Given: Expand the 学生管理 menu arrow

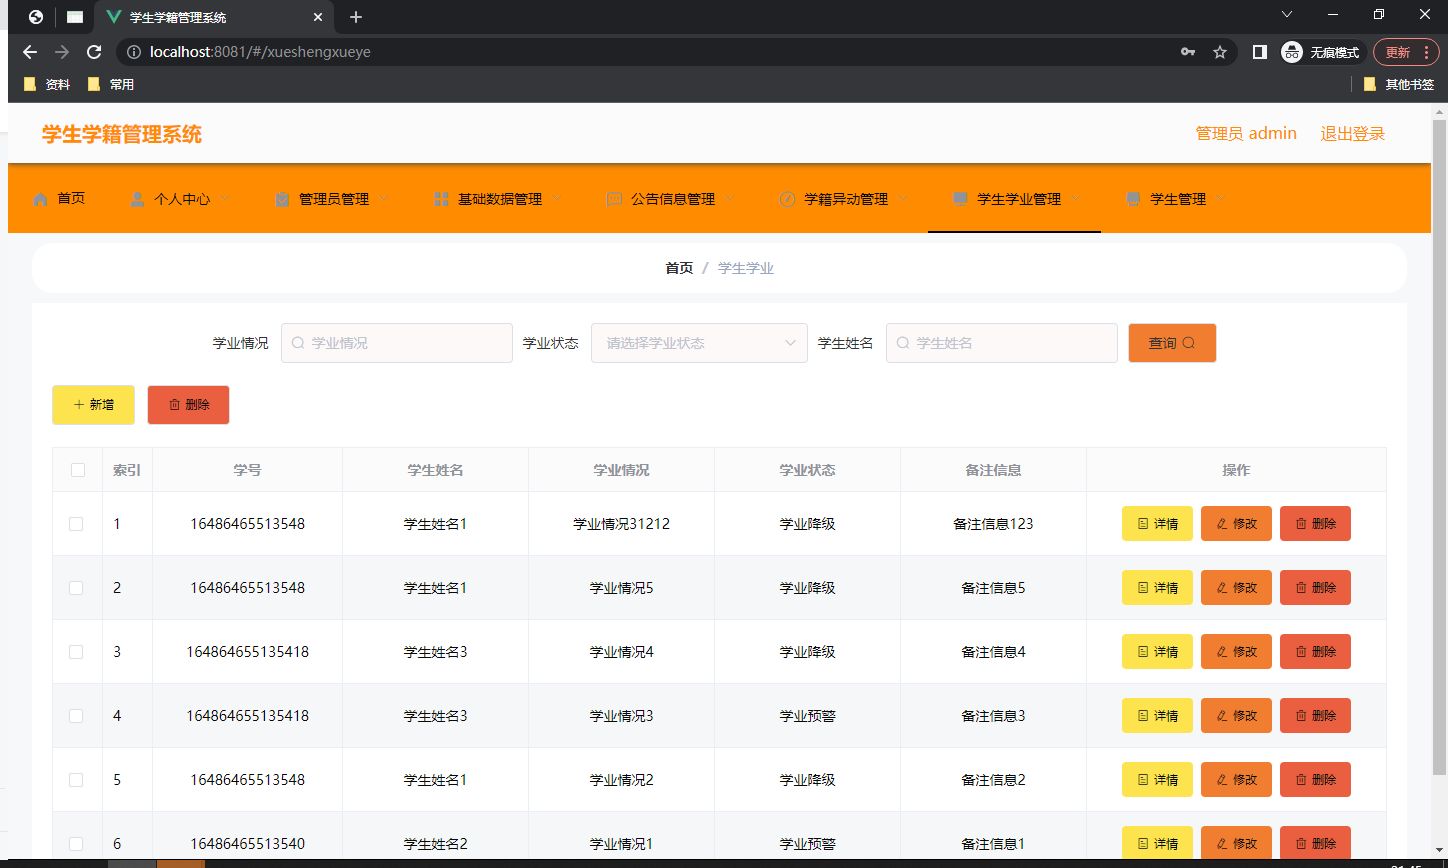Looking at the screenshot, I should pos(1220,198).
